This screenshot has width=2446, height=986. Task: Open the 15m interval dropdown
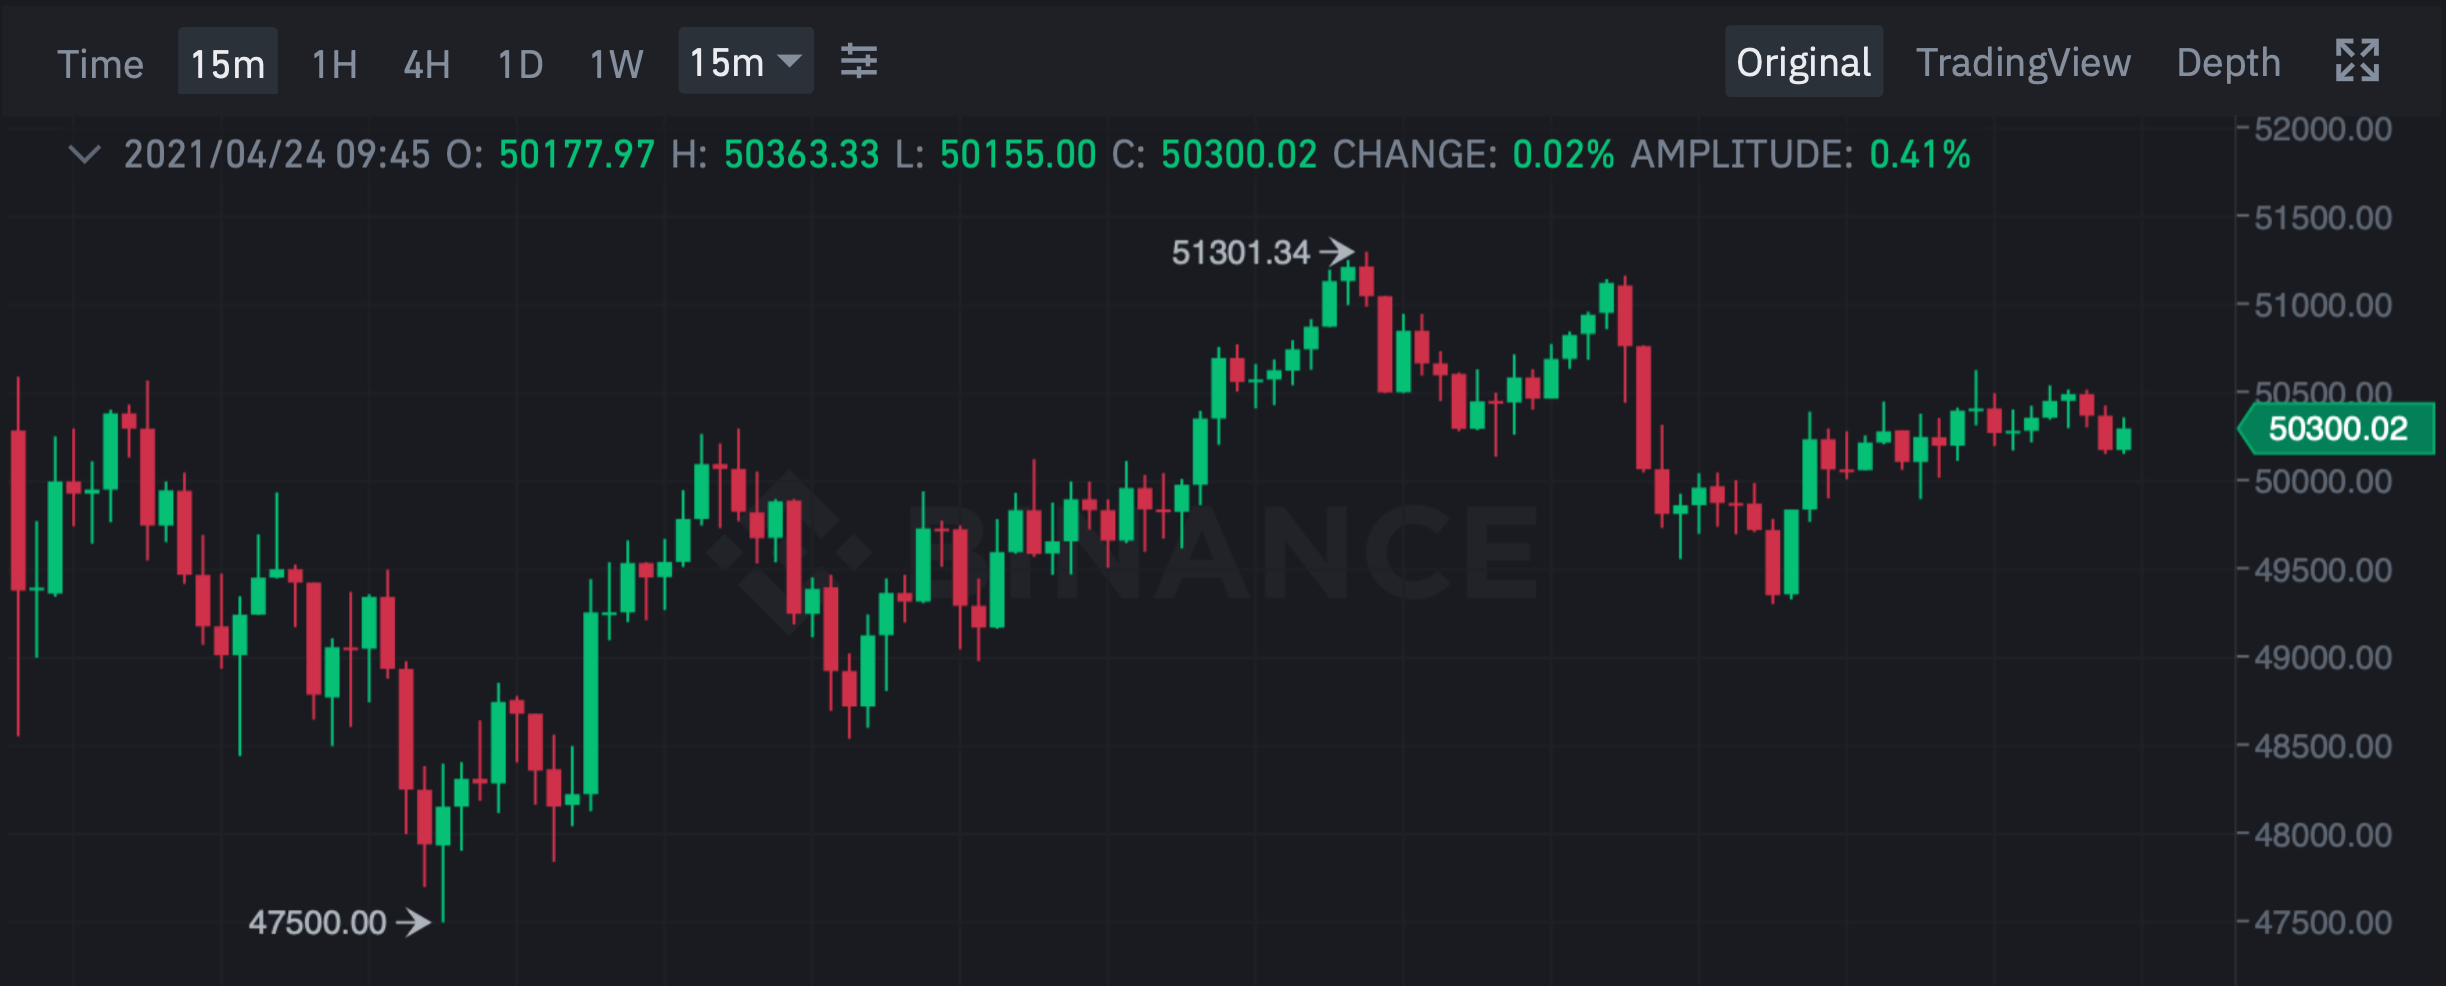click(x=746, y=62)
